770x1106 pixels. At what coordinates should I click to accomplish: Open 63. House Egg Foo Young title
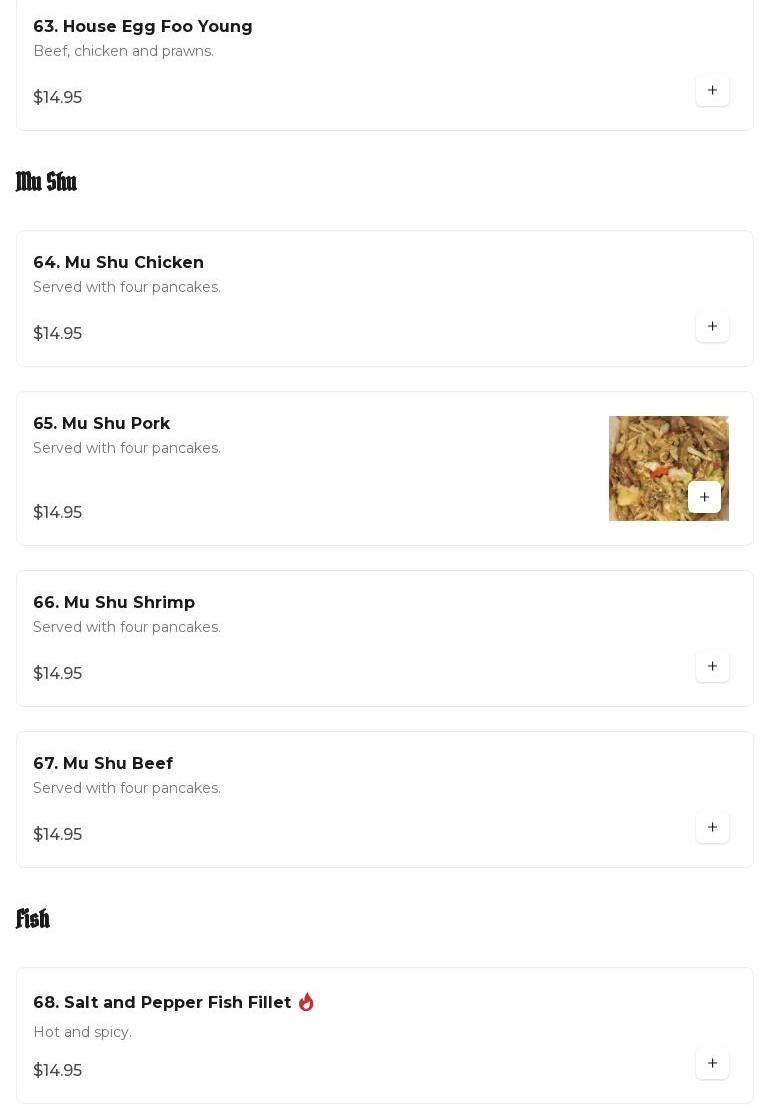click(x=142, y=26)
